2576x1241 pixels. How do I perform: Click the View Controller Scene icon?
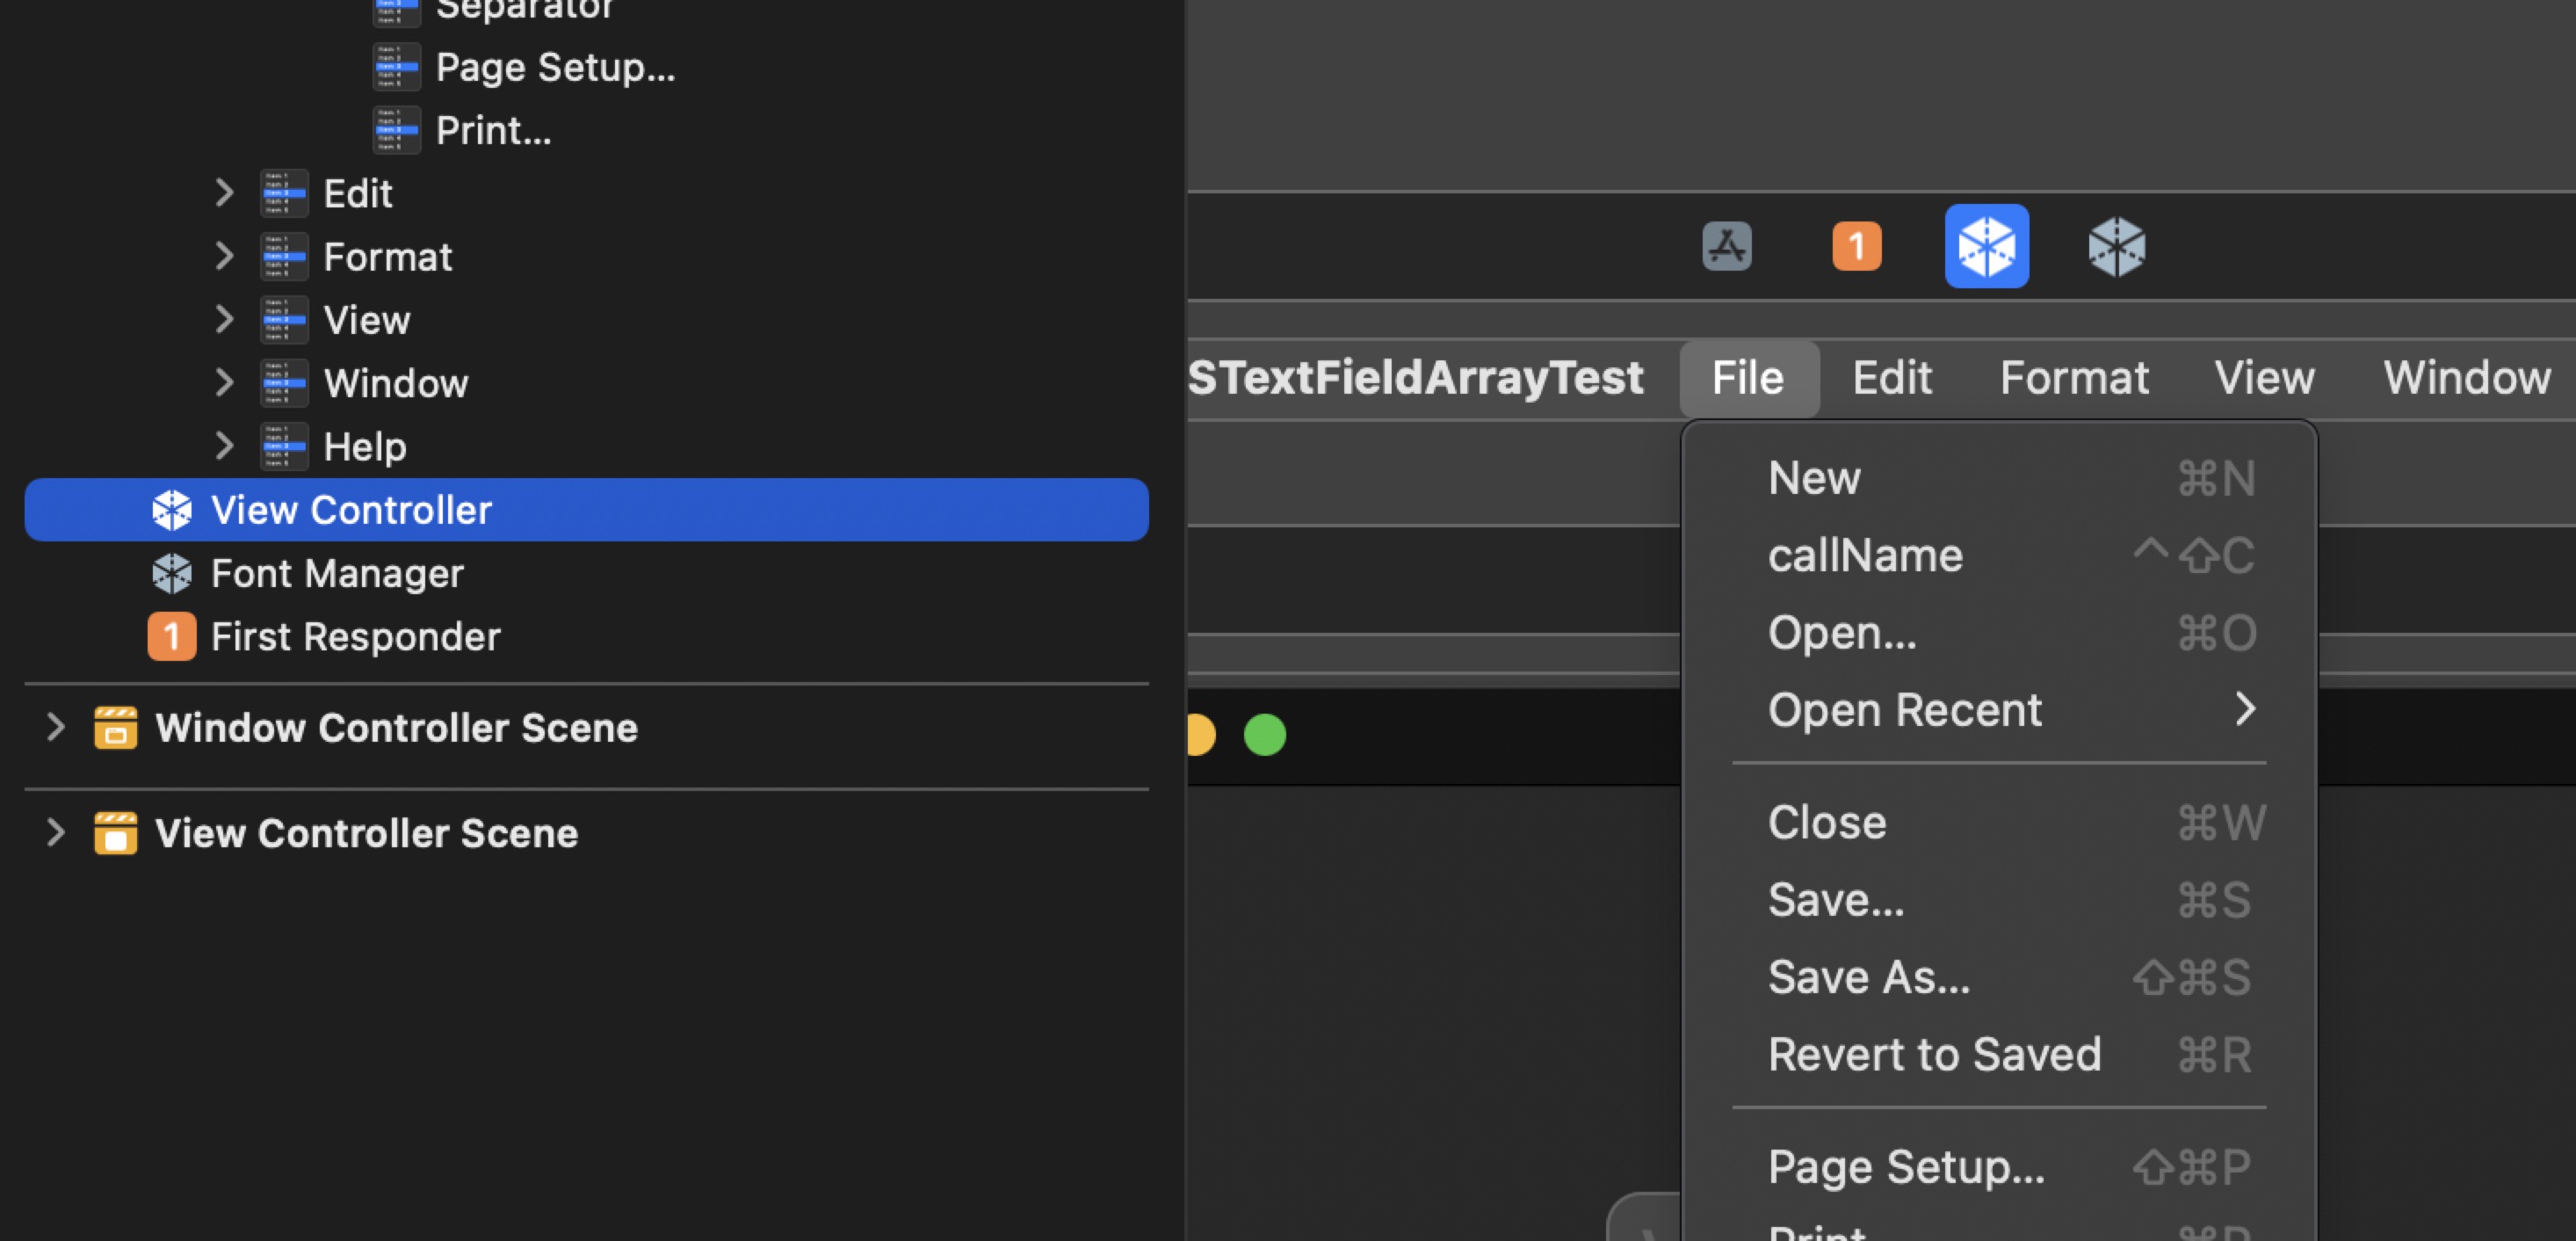click(115, 833)
